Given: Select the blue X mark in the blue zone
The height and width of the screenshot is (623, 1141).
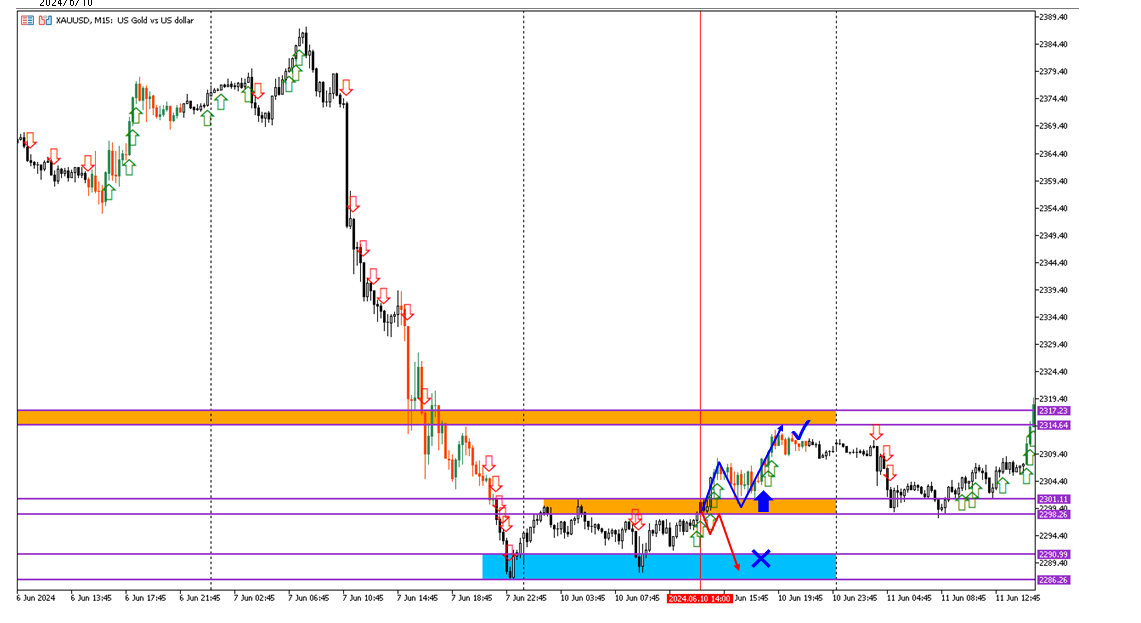Looking at the screenshot, I should point(760,559).
